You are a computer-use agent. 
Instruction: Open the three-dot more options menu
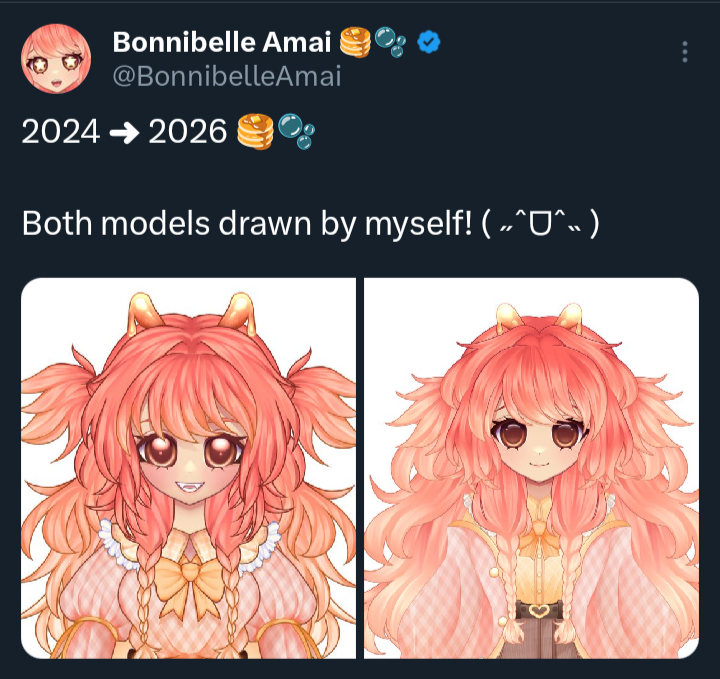[685, 51]
